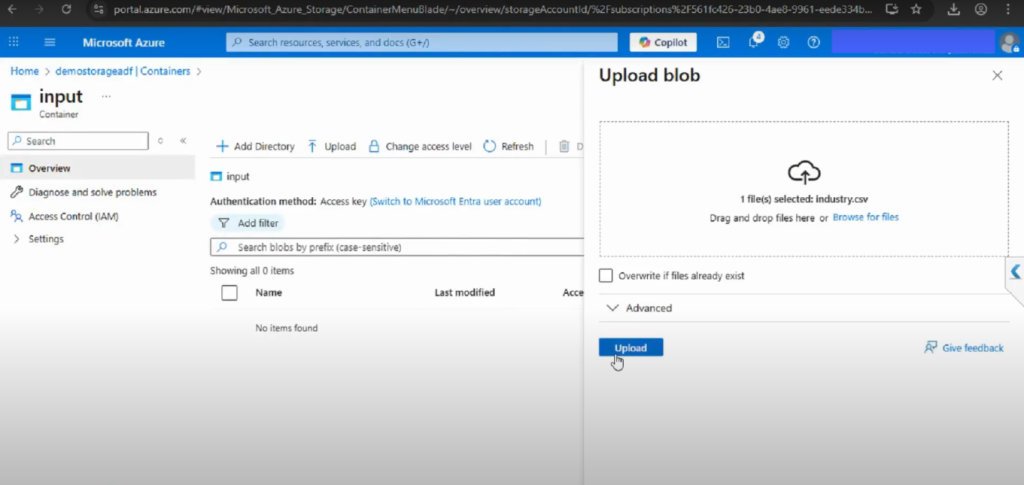Click Upload in the container toolbar

coord(332,146)
